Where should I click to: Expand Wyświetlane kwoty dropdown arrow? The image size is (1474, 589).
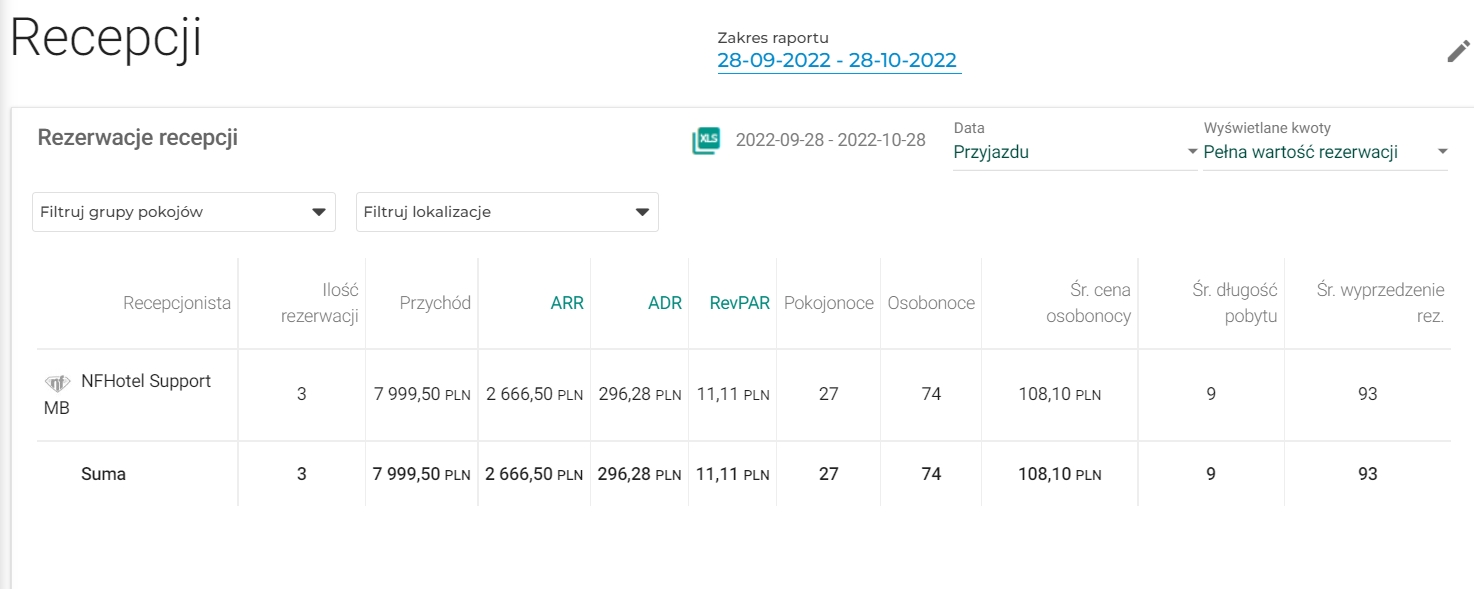click(x=1442, y=152)
